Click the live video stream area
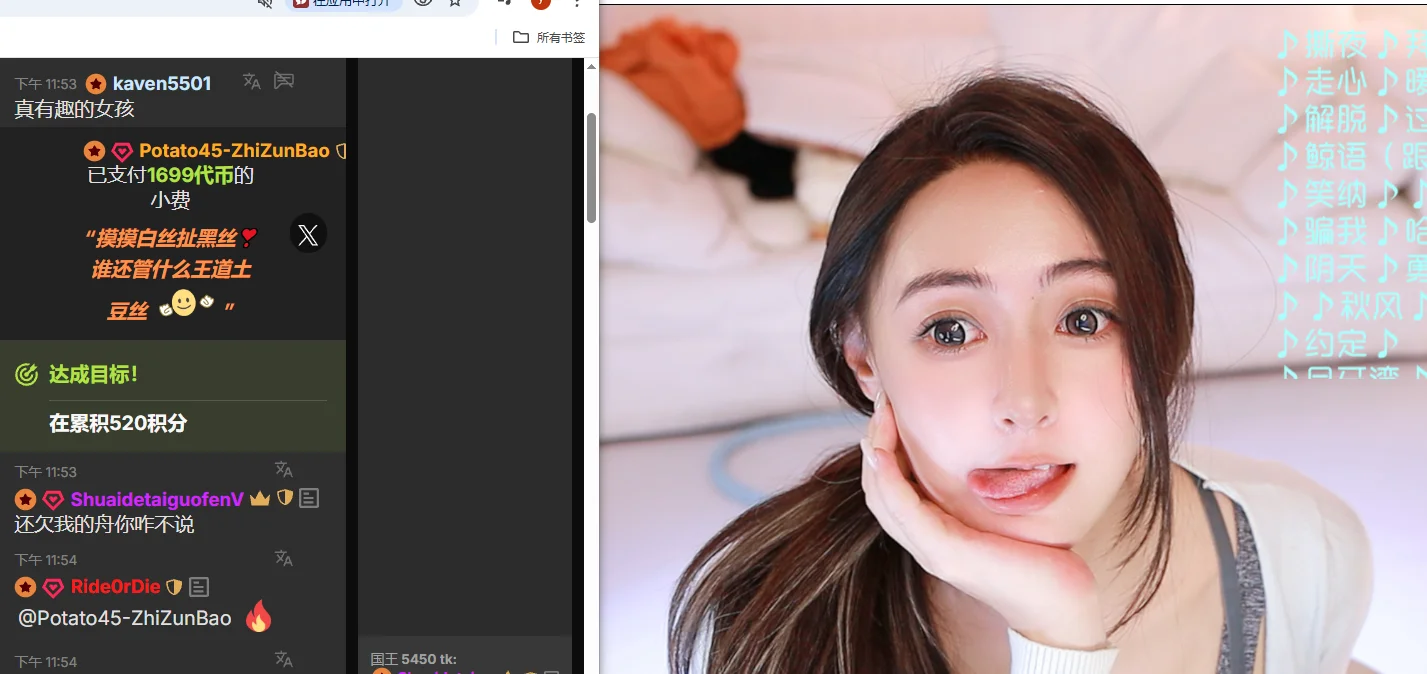The image size is (1427, 674). [x=1013, y=340]
